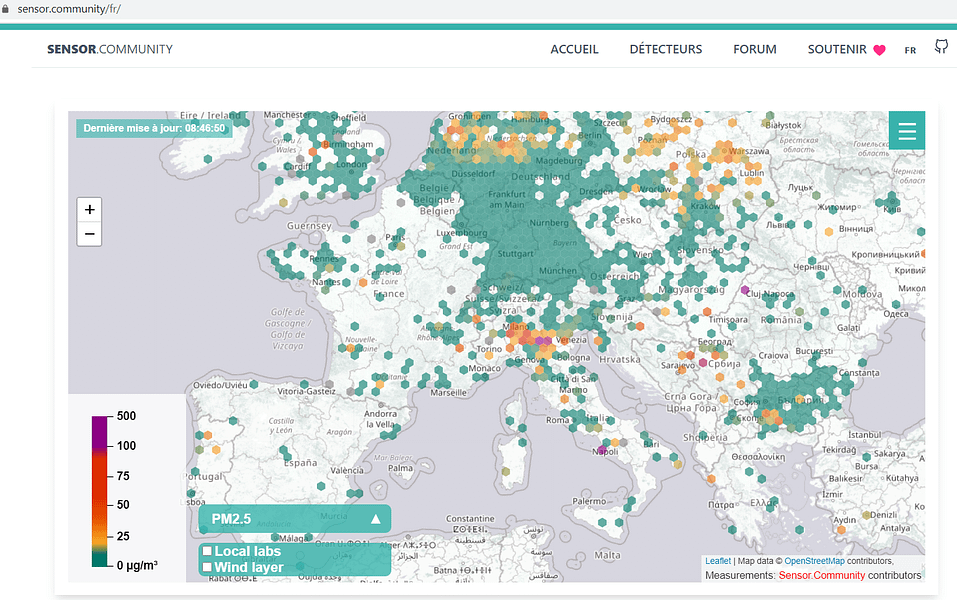Open the FR language selector
The image size is (957, 600).
point(910,50)
